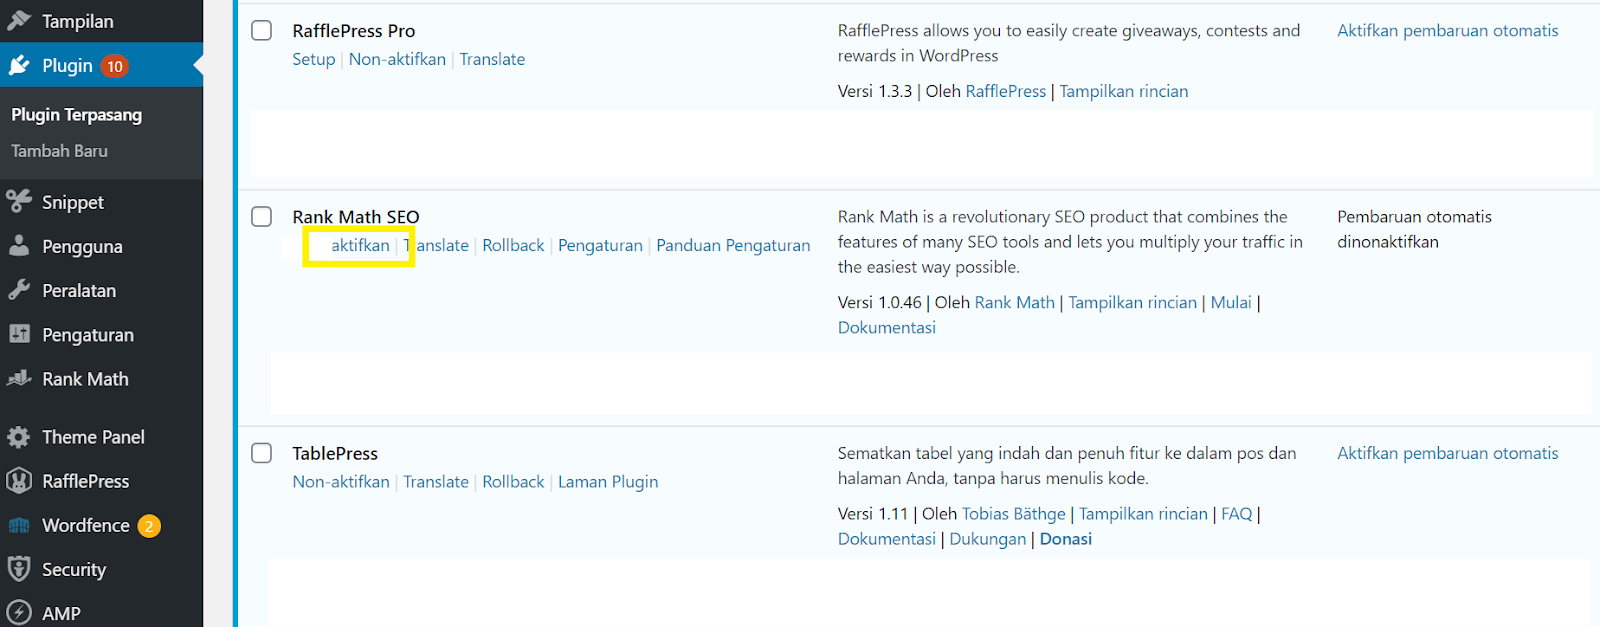Open the TablePress FAQ link
This screenshot has width=1600, height=627.
1236,513
